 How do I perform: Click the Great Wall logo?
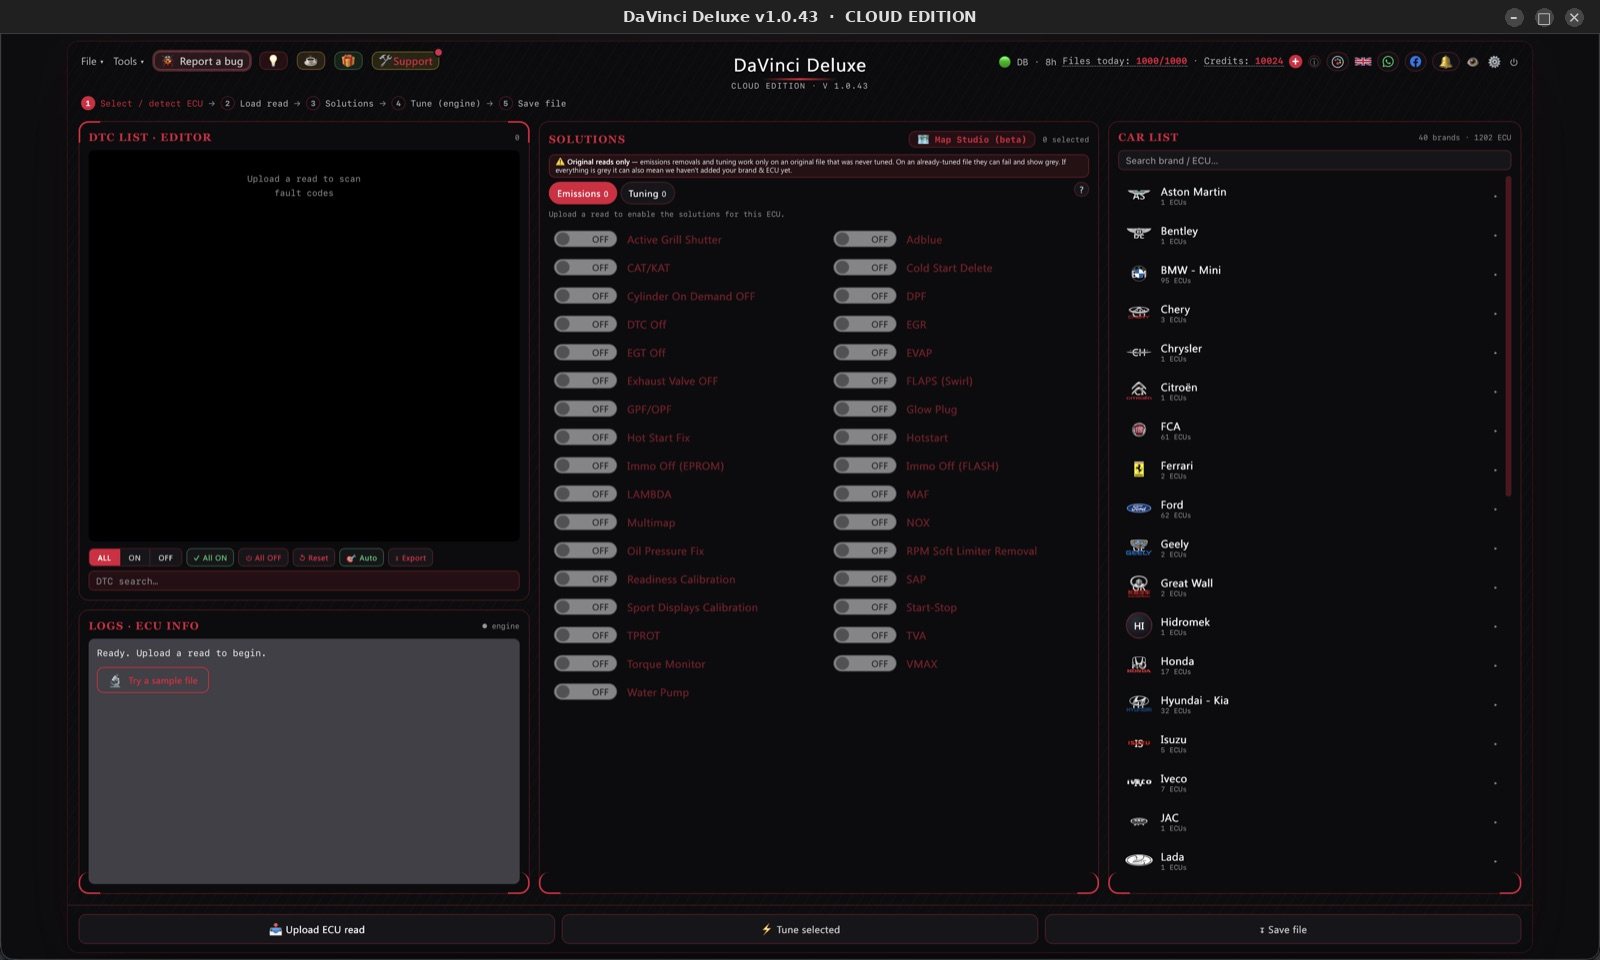pyautogui.click(x=1138, y=587)
